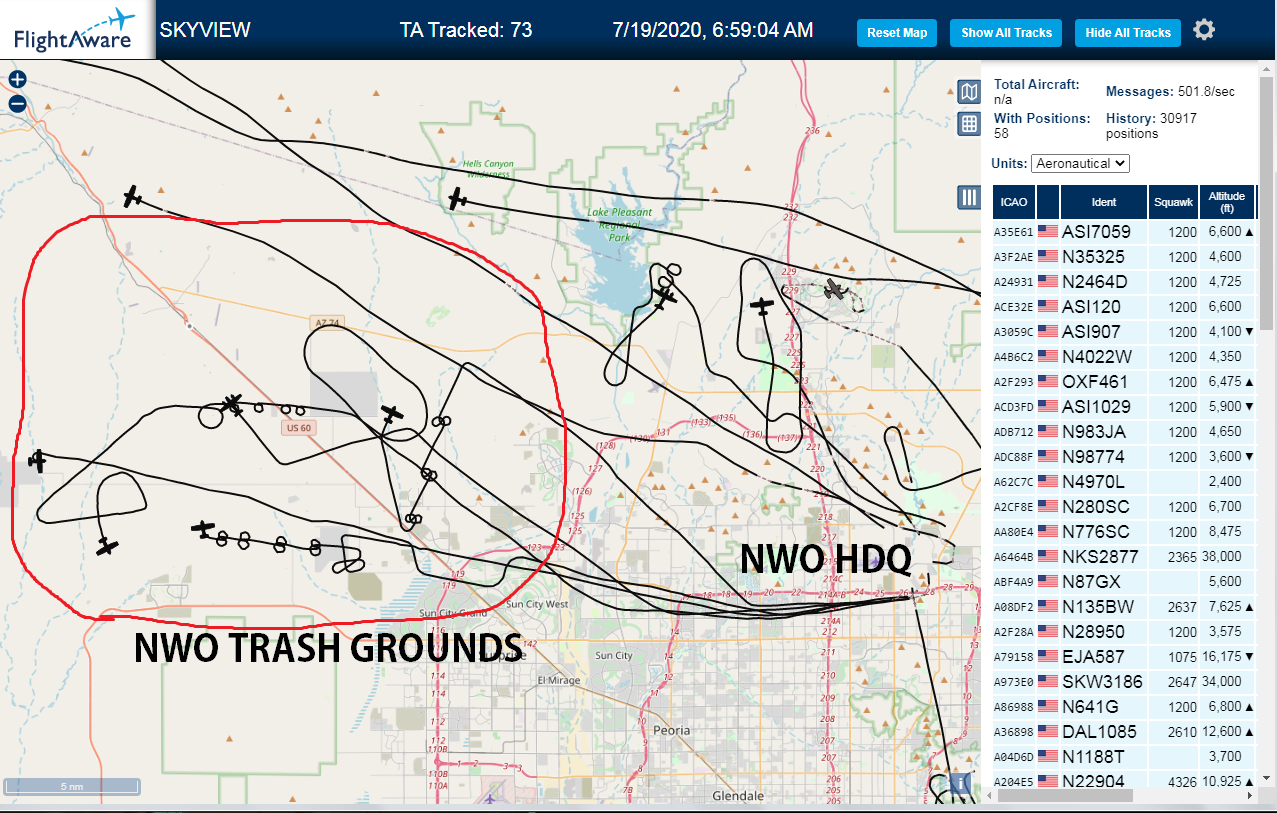Viewport: 1277px width, 813px height.
Task: Select the aircraft icon over Lake Pleasant
Action: tap(665, 296)
